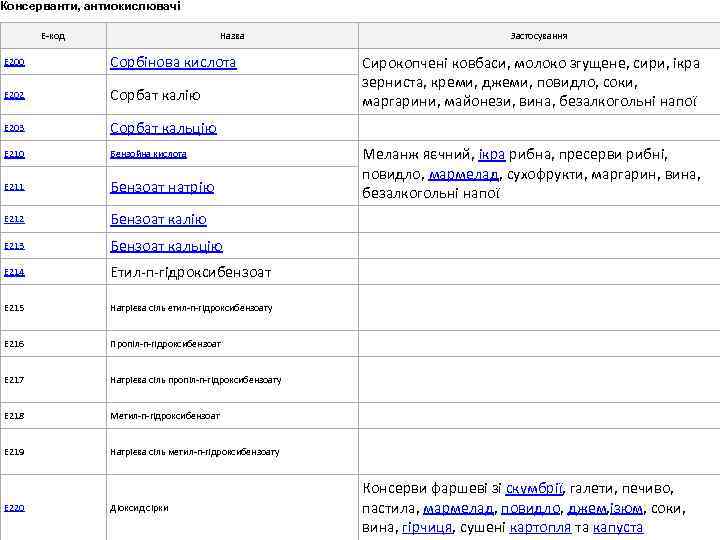The height and width of the screenshot is (540, 720).
Task: Open the E203 code link
Action: pos(14,128)
